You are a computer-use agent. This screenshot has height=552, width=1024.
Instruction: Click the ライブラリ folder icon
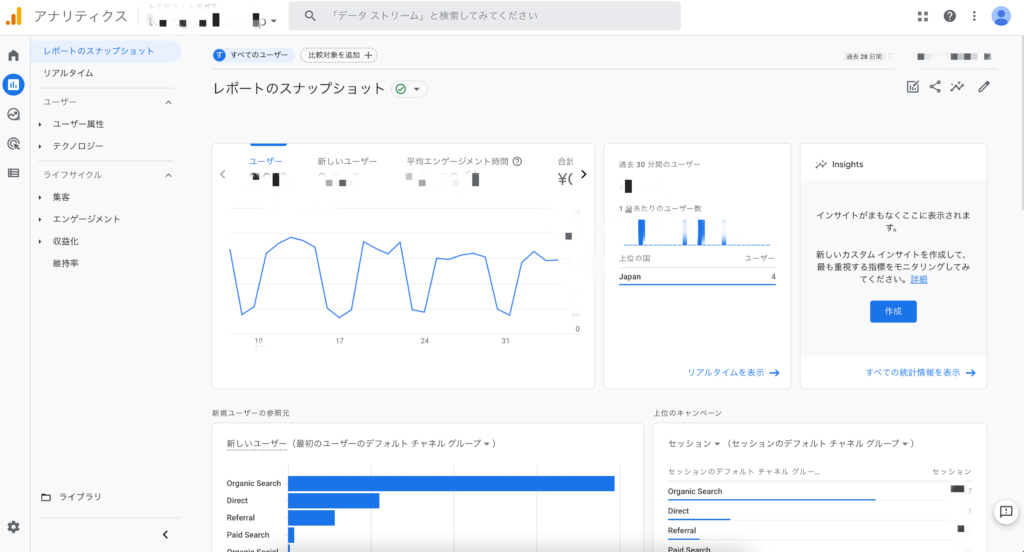(46, 497)
